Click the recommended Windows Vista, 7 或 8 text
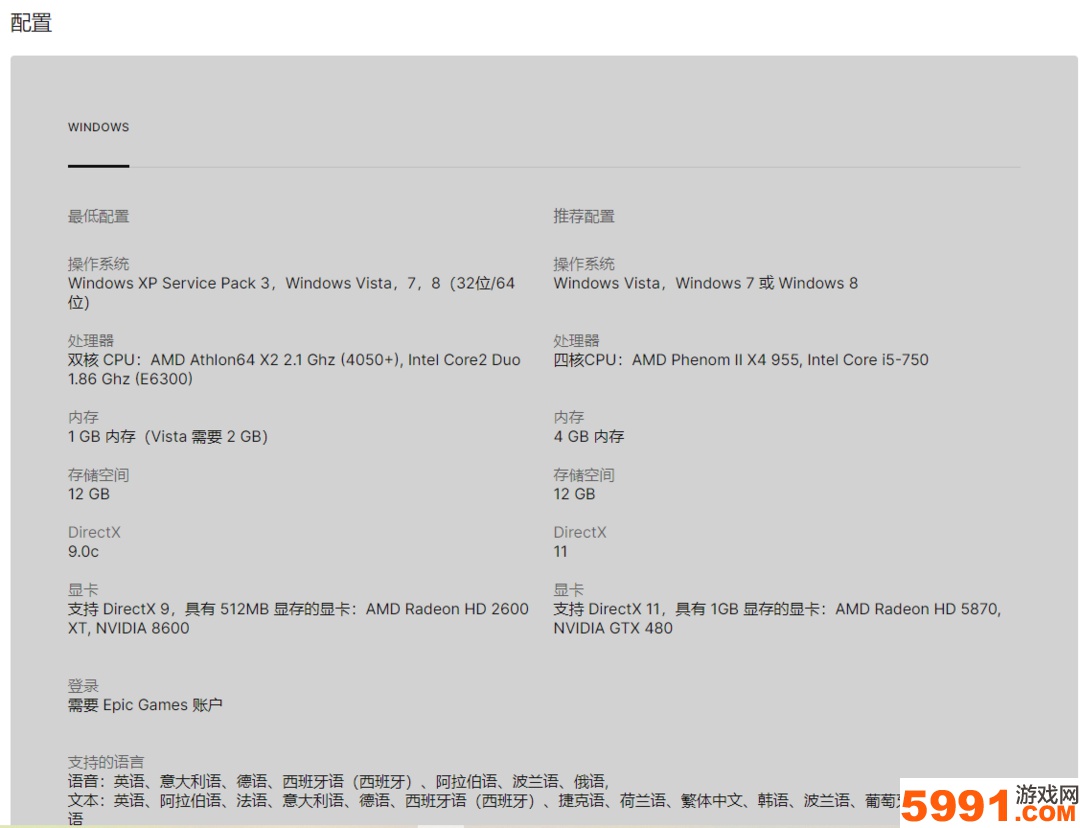Image resolution: width=1080 pixels, height=828 pixels. pyautogui.click(x=705, y=283)
